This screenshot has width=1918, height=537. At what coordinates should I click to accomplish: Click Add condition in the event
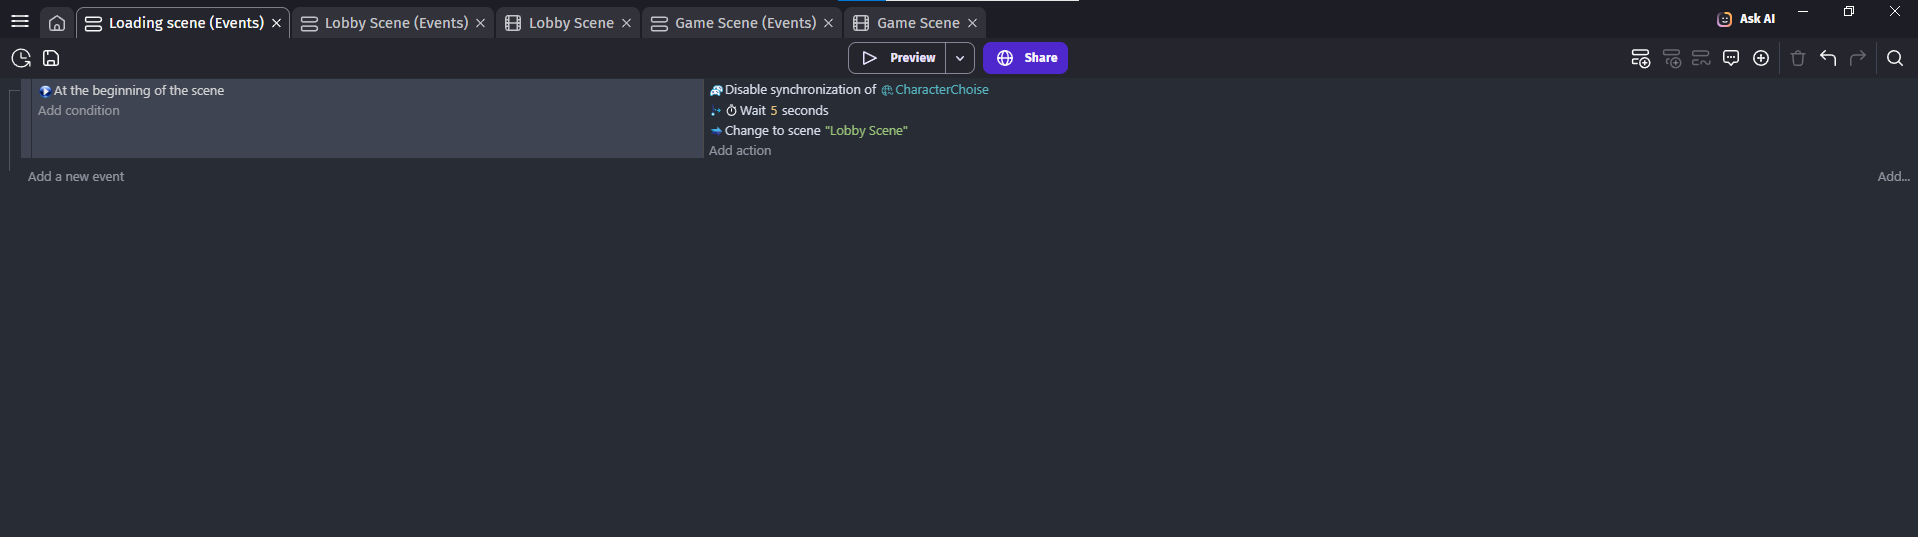79,111
